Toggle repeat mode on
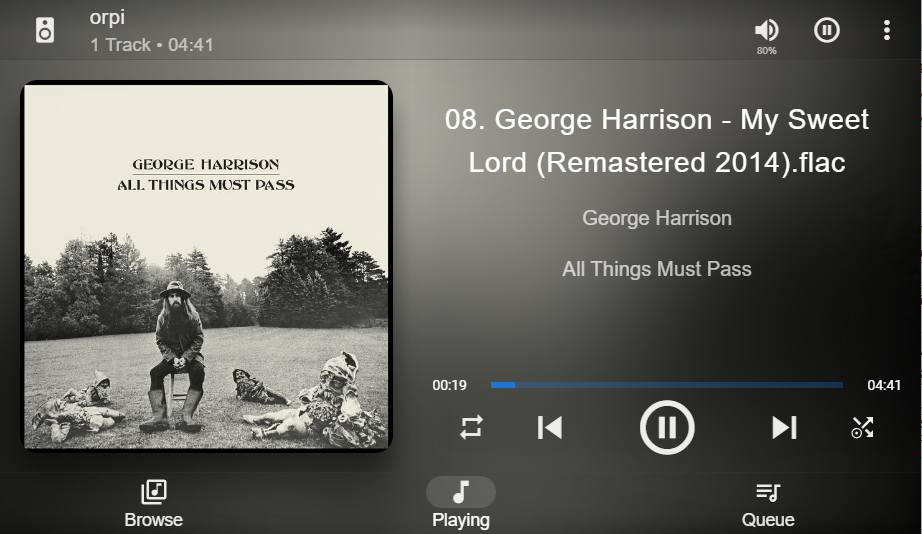This screenshot has width=922, height=534. (x=471, y=428)
